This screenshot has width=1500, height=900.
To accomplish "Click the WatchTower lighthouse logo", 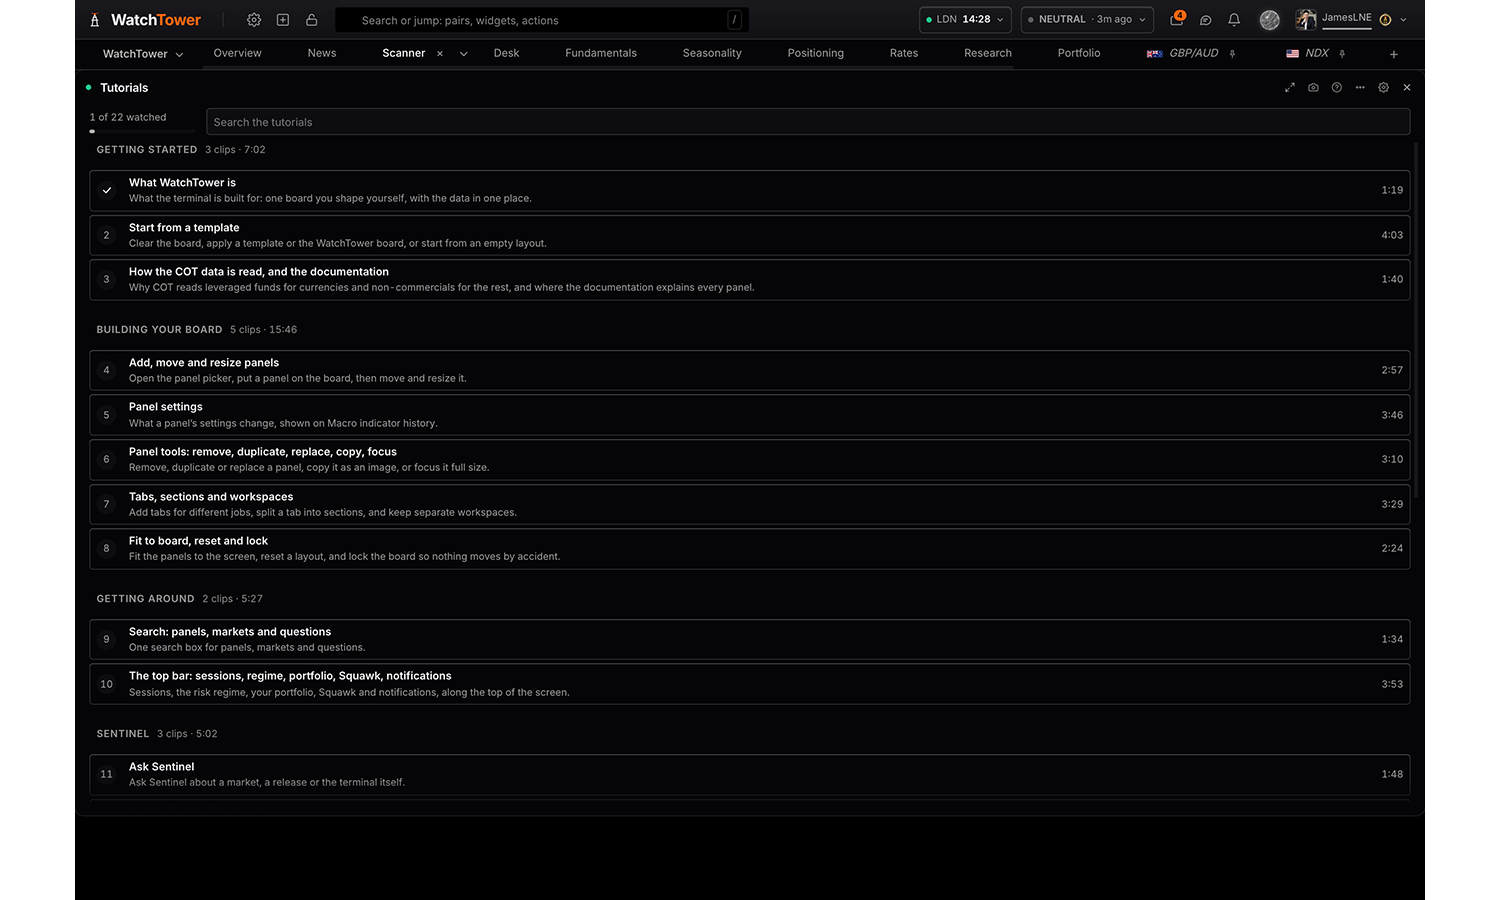I will click(x=95, y=20).
